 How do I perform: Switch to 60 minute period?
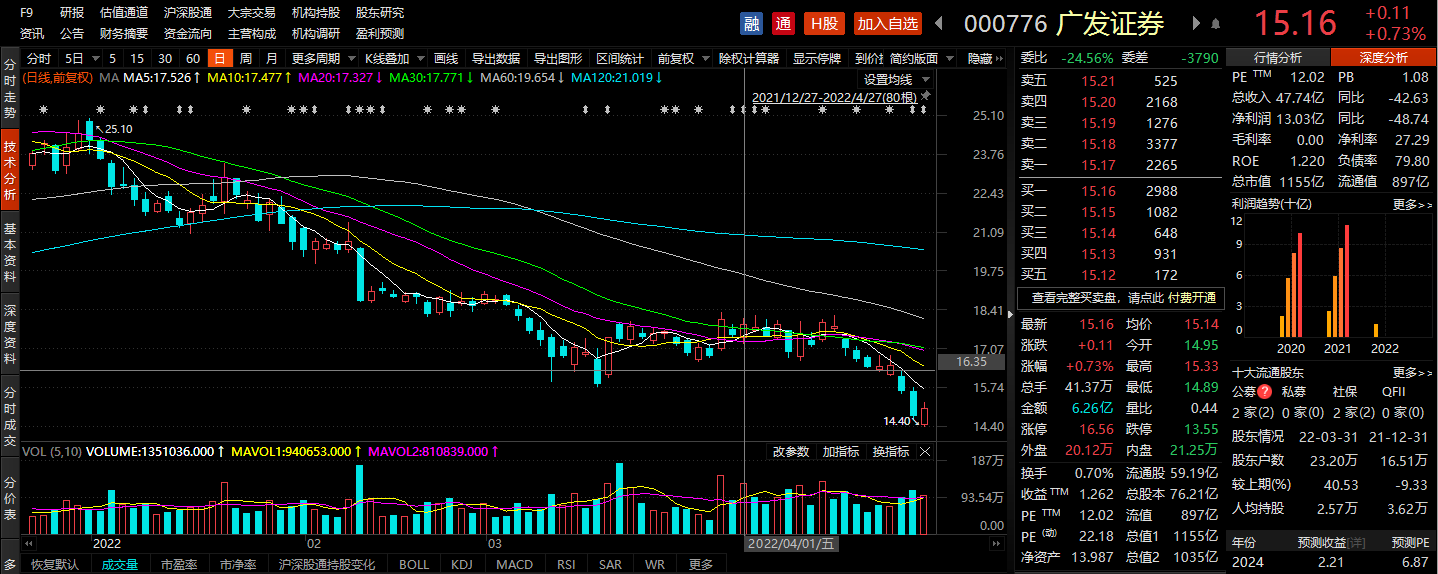pos(193,58)
